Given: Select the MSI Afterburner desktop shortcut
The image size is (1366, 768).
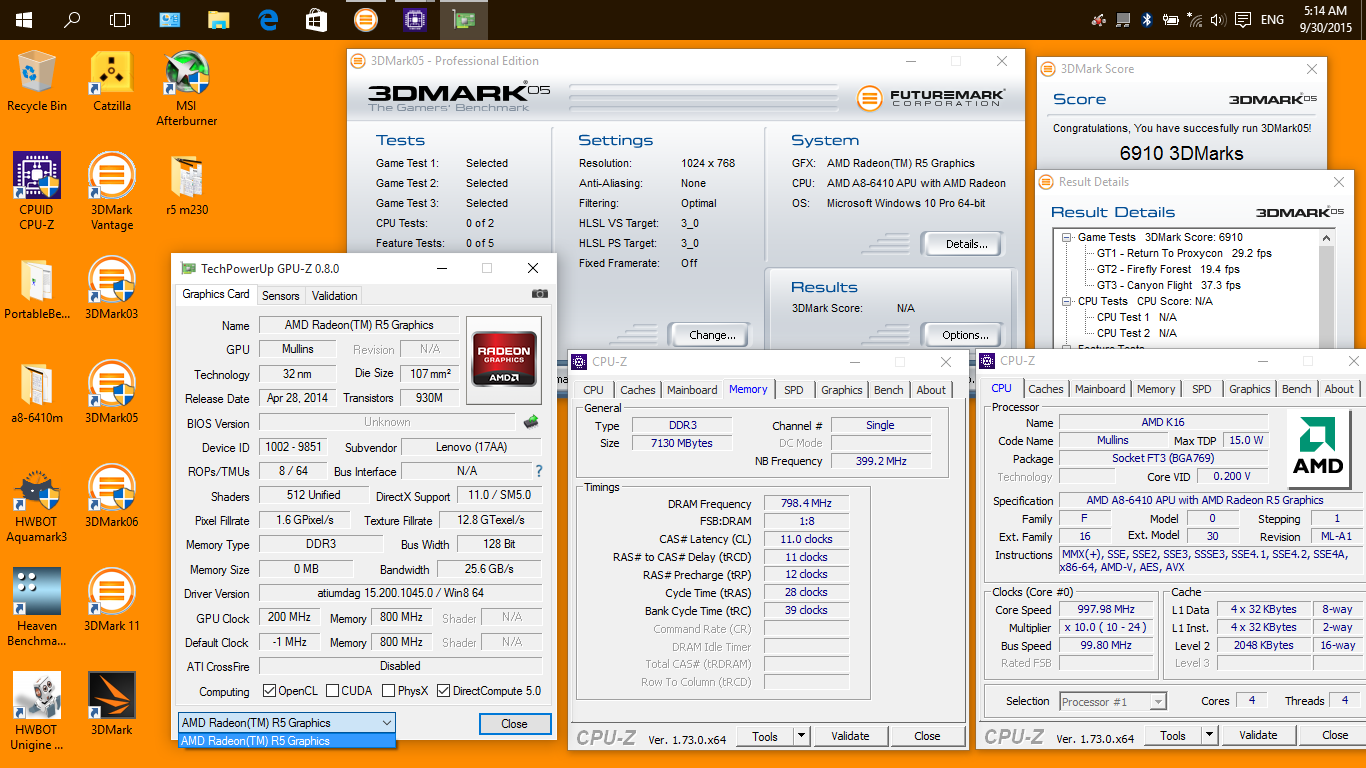Looking at the screenshot, I should 186,88.
